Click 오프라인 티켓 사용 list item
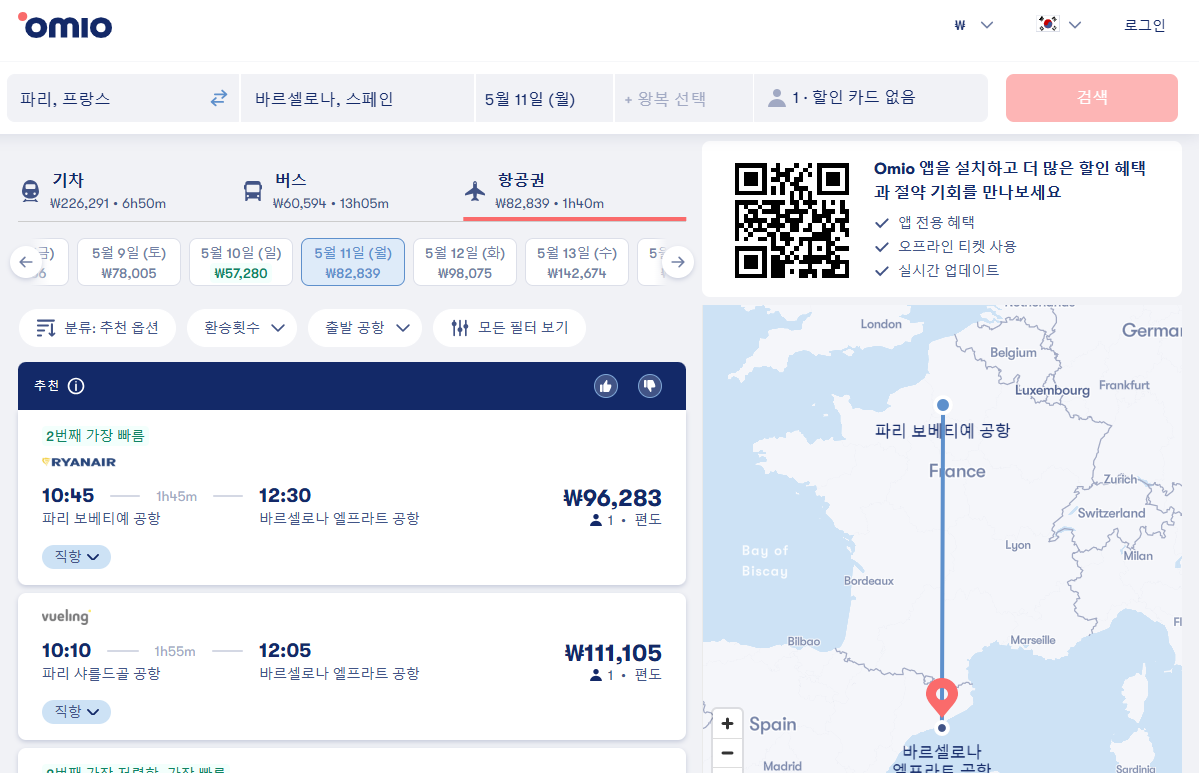This screenshot has width=1199, height=773. (957, 246)
